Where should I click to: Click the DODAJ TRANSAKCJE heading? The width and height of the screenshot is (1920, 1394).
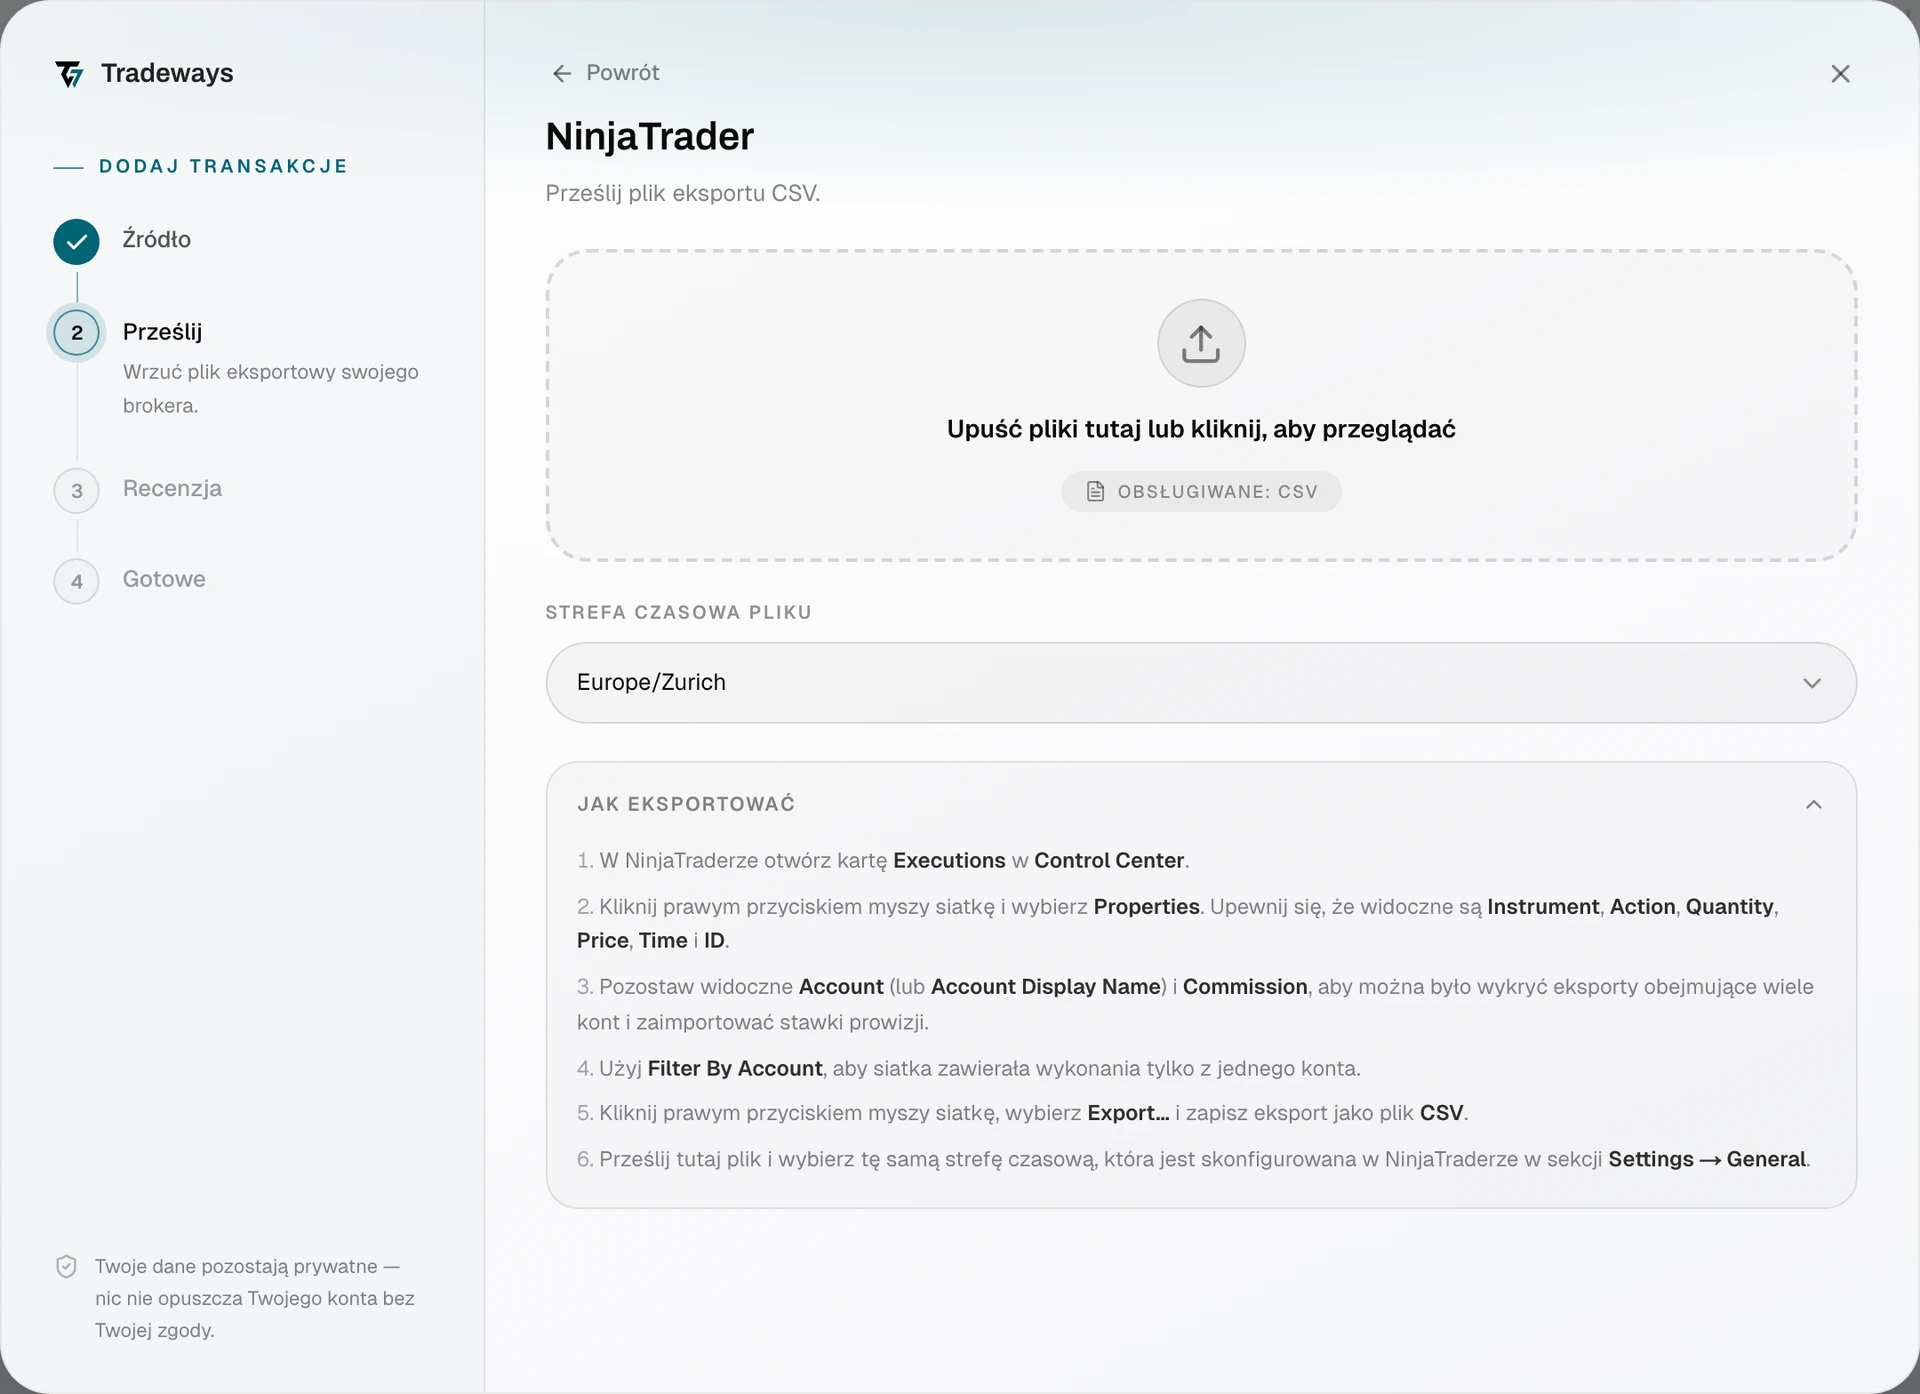(x=223, y=166)
